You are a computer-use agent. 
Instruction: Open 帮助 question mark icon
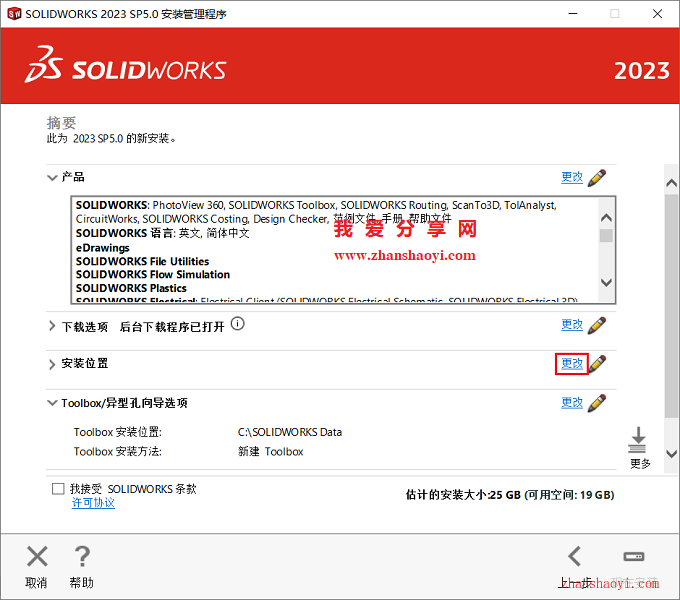(x=82, y=557)
